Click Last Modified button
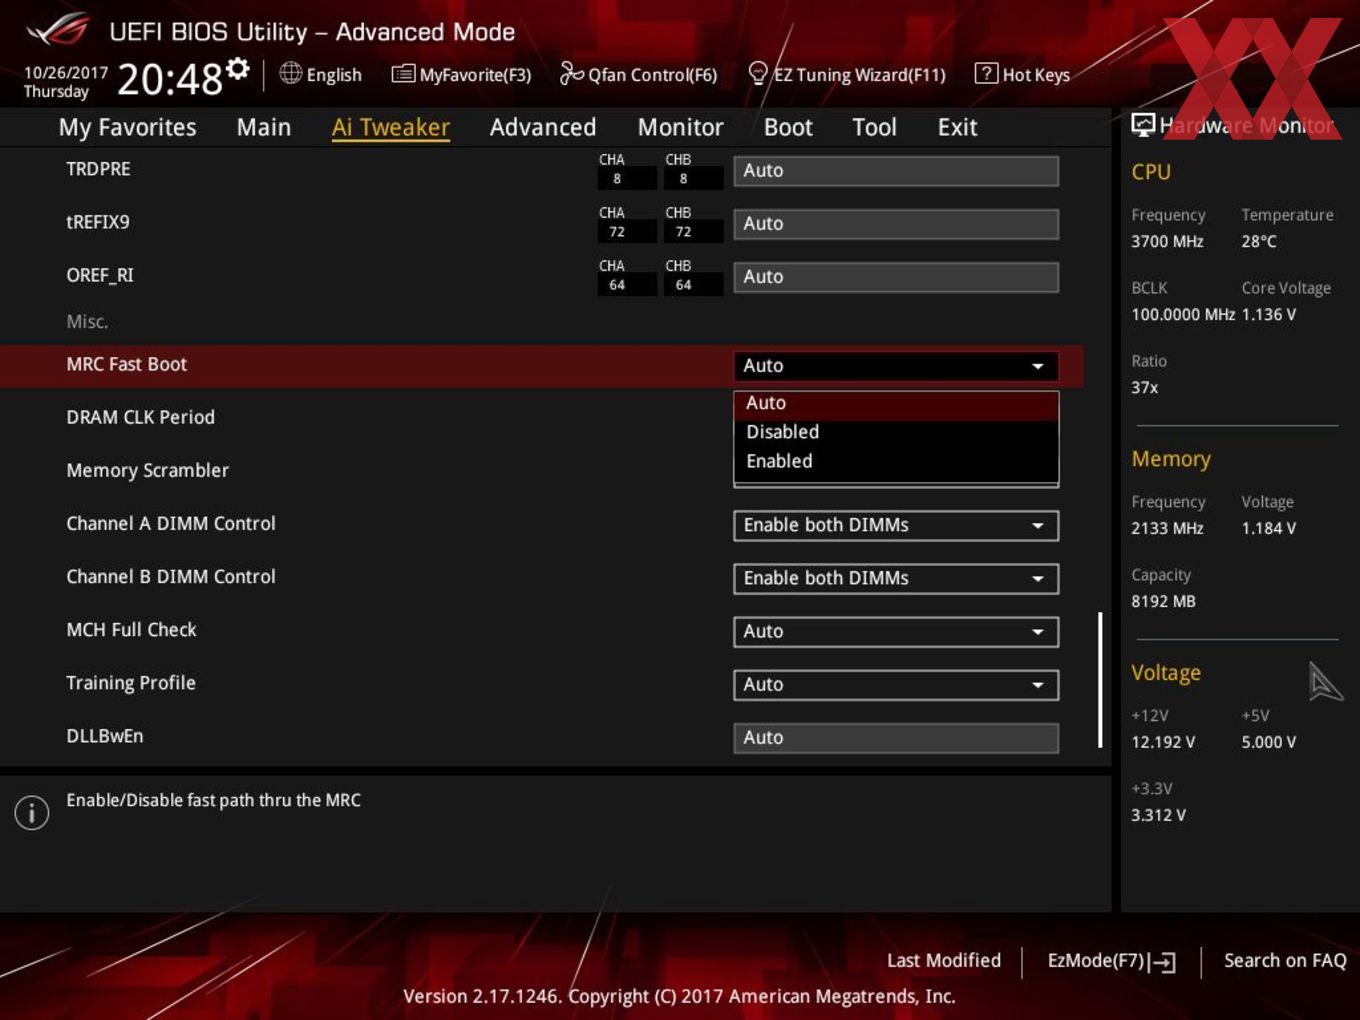The width and height of the screenshot is (1360, 1020). pos(944,960)
